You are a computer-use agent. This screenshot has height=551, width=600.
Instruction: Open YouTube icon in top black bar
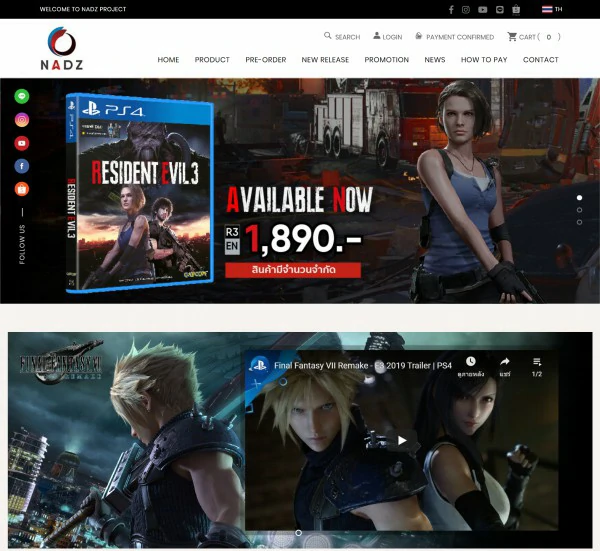pos(483,10)
